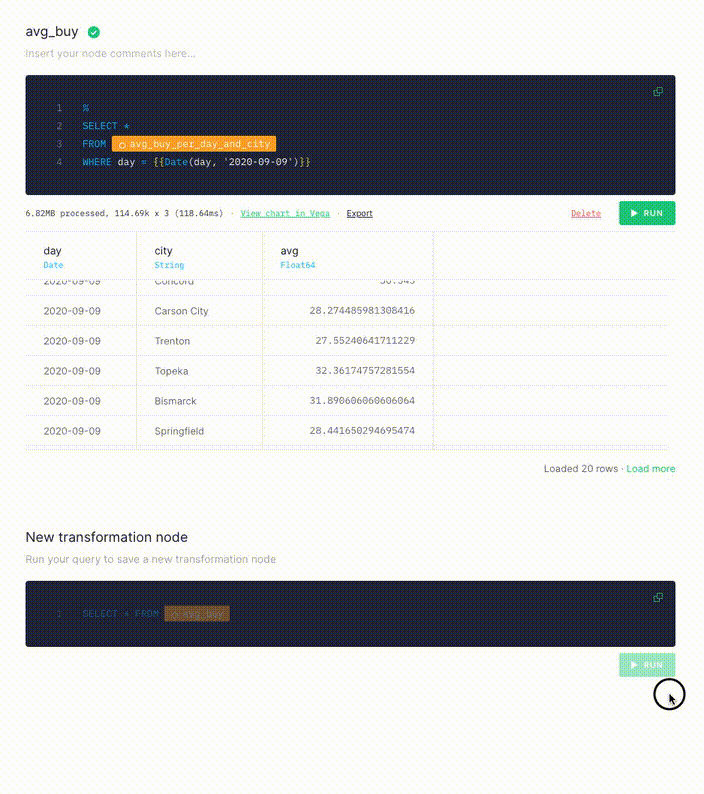The image size is (704, 794).
Task: Expand the new transformation node editor icon
Action: (658, 598)
